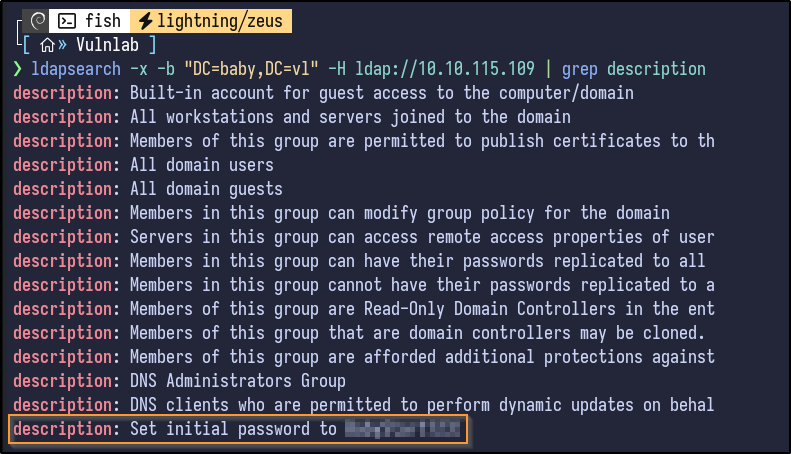791x454 pixels.
Task: Click the home directory icon
Action: pyautogui.click(x=47, y=44)
